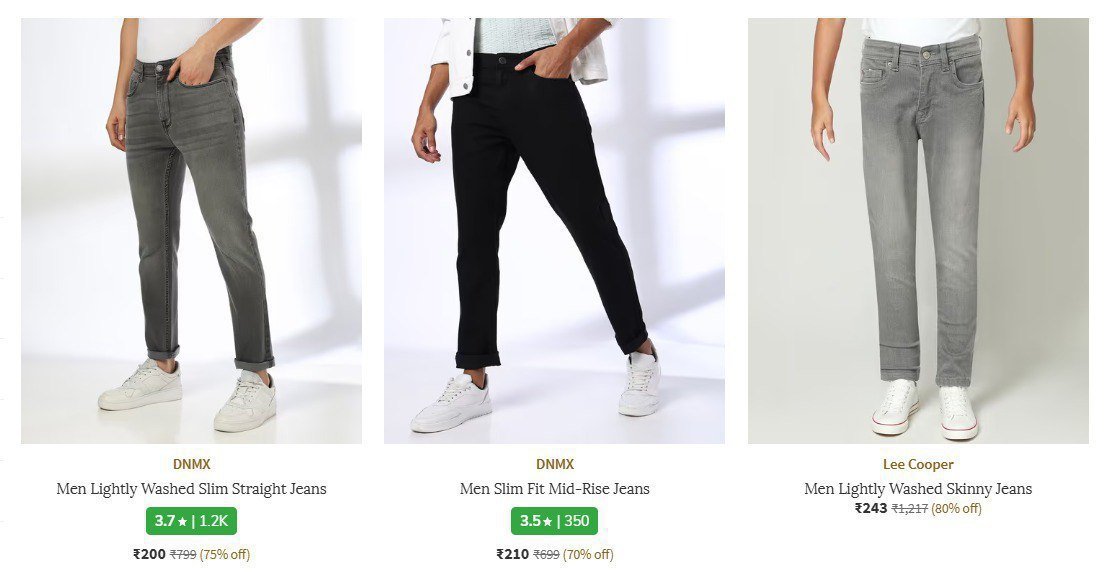Screen dimensions: 1107x572
Task: Click the Lee Cooper brand name
Action: click(918, 464)
